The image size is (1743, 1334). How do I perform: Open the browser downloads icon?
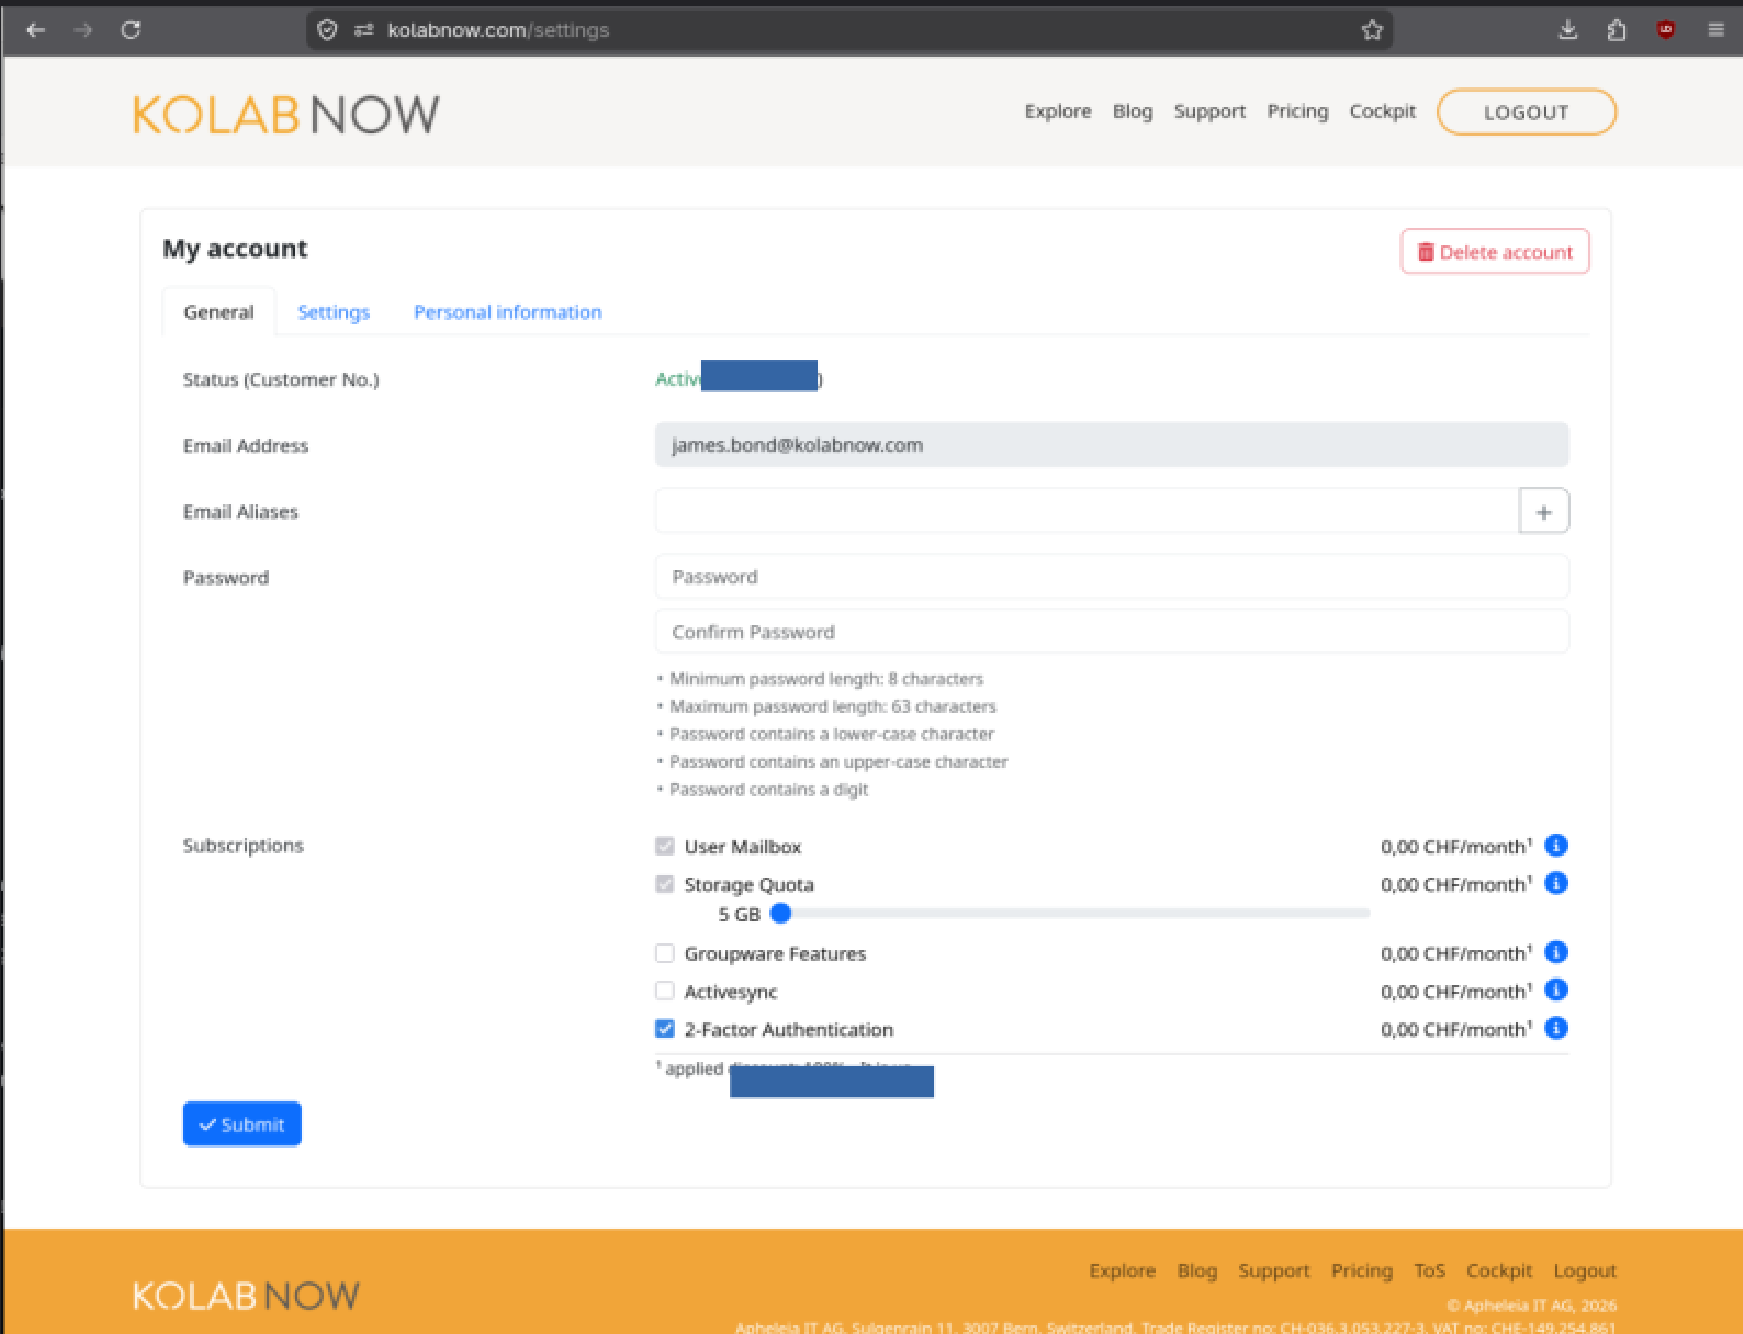1568,30
